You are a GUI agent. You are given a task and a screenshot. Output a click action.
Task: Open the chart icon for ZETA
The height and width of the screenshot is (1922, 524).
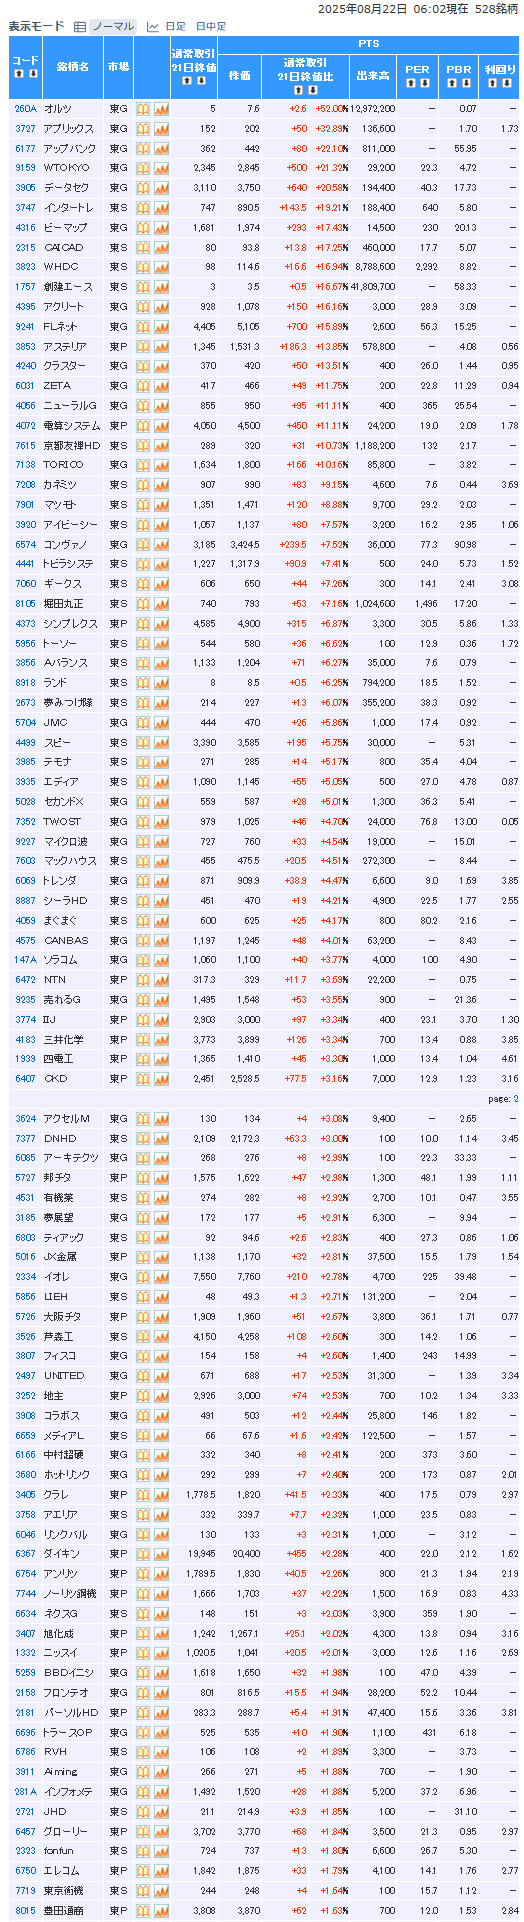pyautogui.click(x=161, y=386)
